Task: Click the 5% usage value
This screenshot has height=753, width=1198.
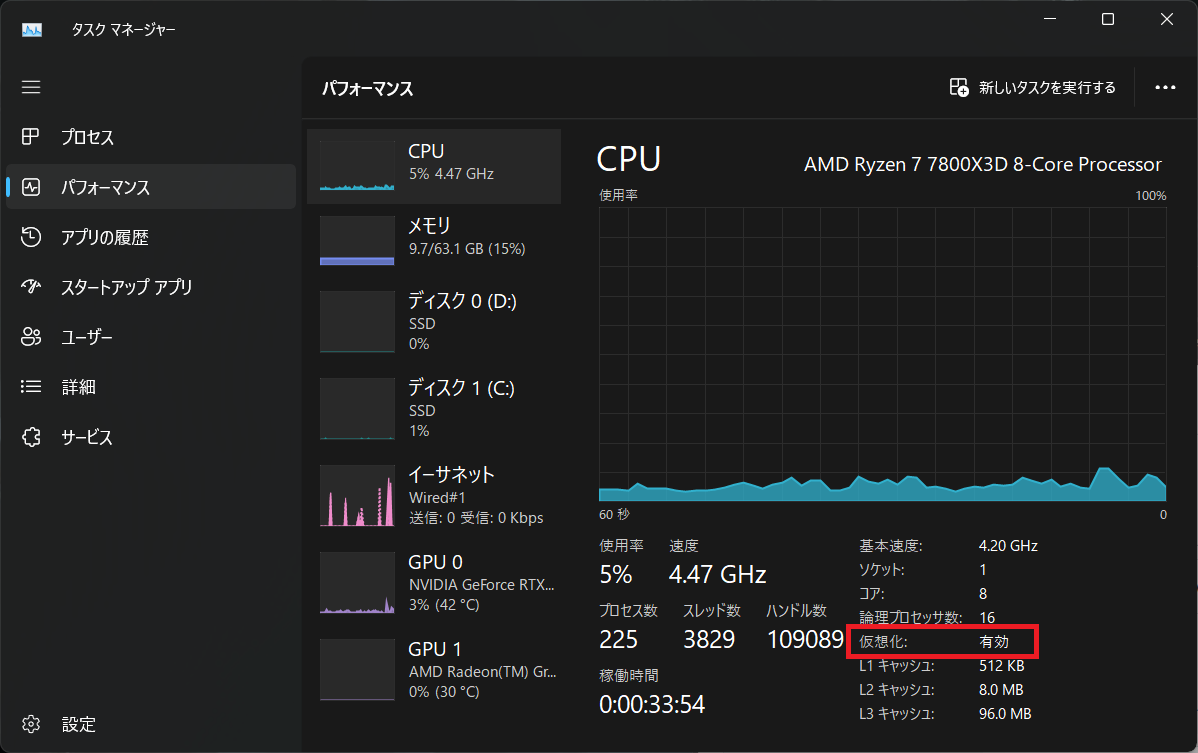Action: coord(616,574)
